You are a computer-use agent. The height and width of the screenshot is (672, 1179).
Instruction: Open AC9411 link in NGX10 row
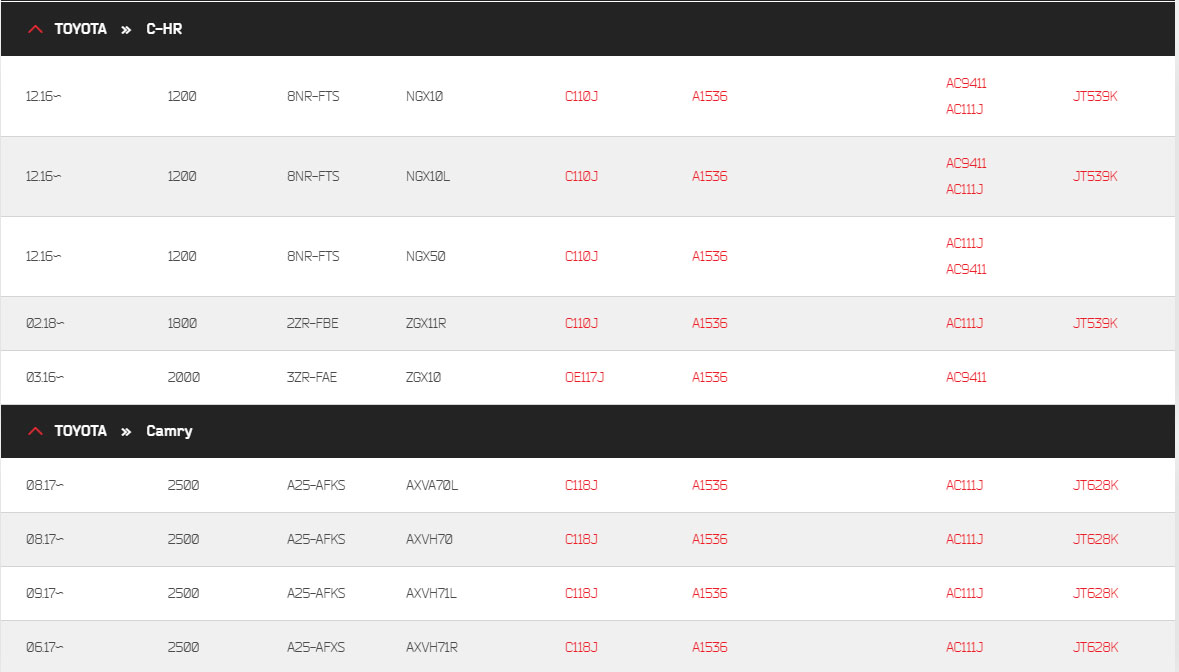tap(966, 83)
